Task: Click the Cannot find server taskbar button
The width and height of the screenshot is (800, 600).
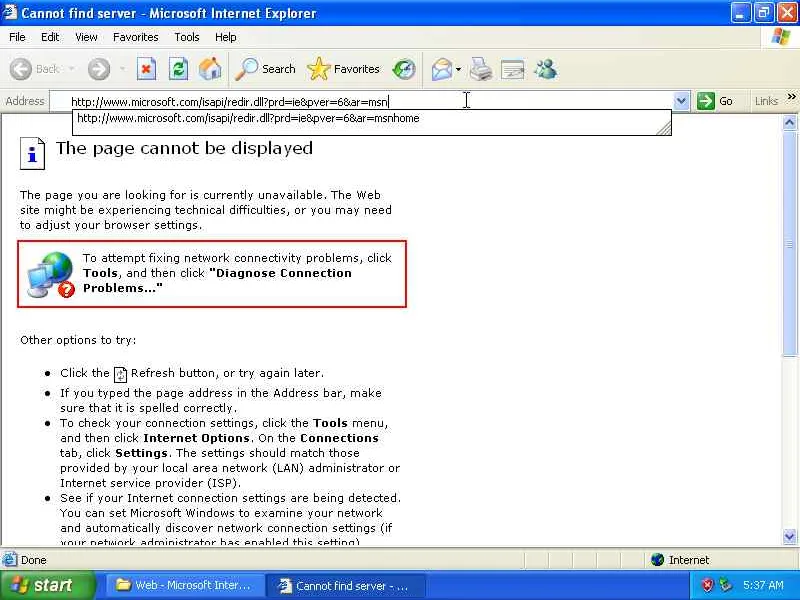Action: [346, 586]
